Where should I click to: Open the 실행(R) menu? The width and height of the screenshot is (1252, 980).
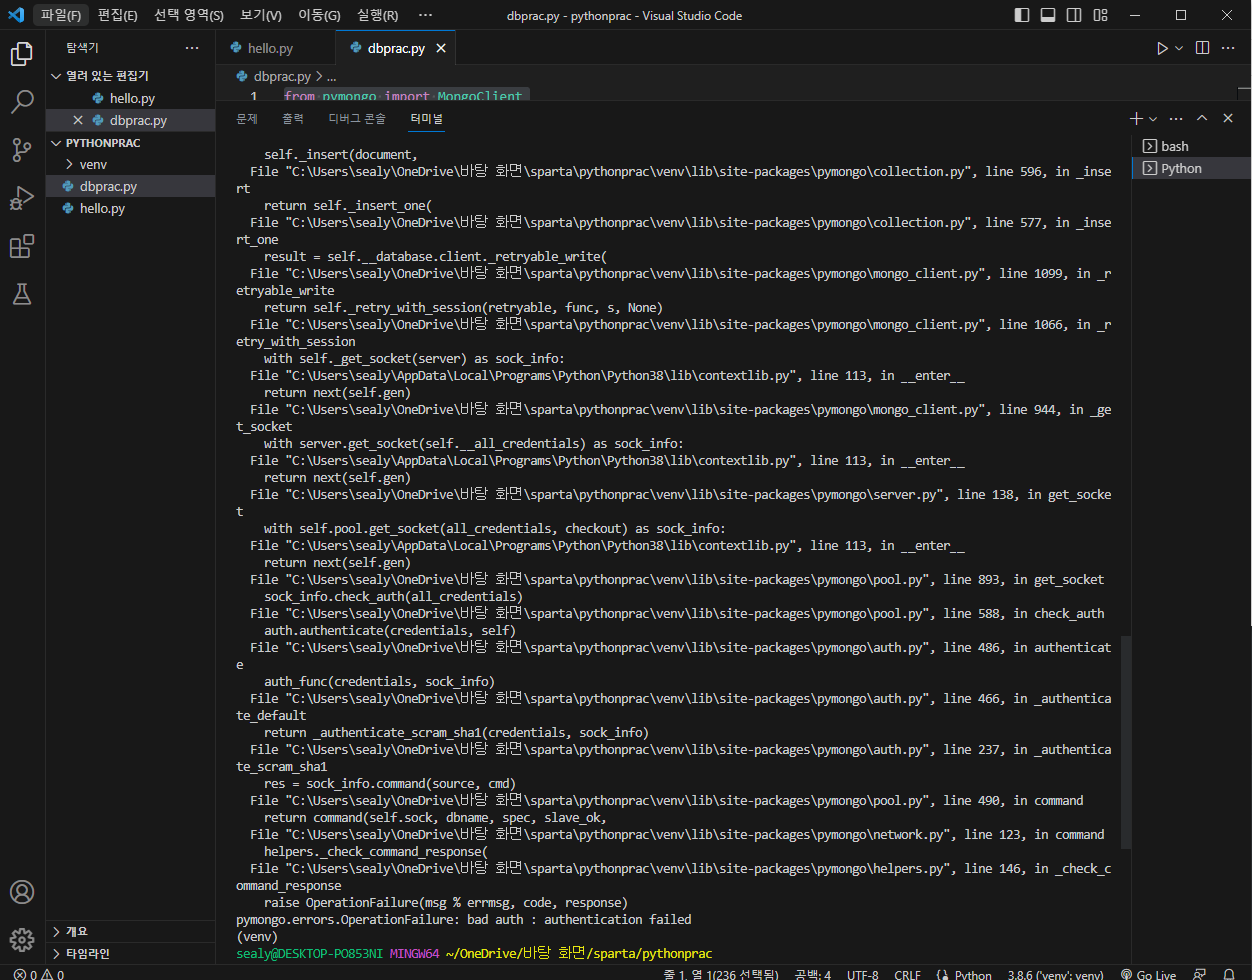pyautogui.click(x=377, y=15)
